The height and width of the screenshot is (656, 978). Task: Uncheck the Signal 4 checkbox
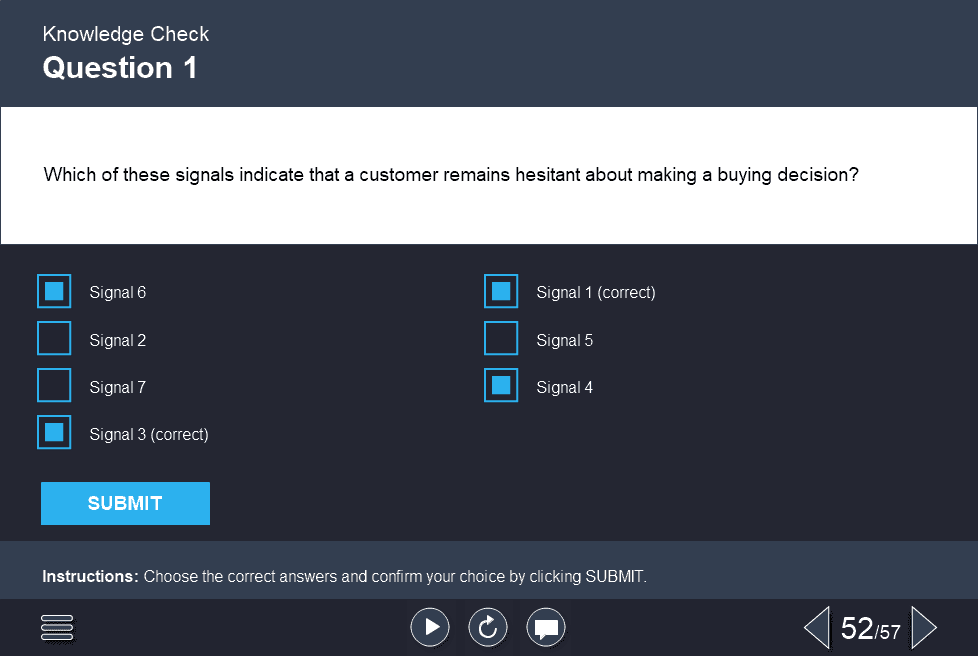click(501, 385)
